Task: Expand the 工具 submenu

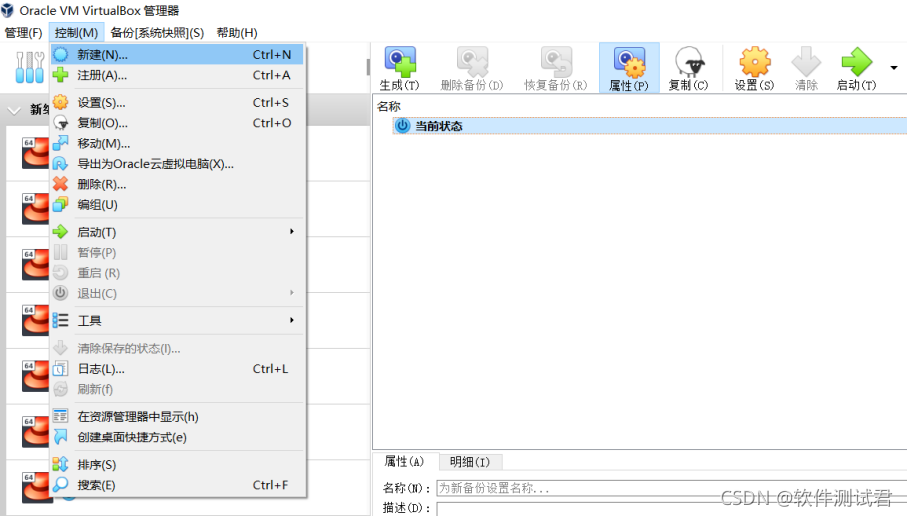Action: coord(177,320)
